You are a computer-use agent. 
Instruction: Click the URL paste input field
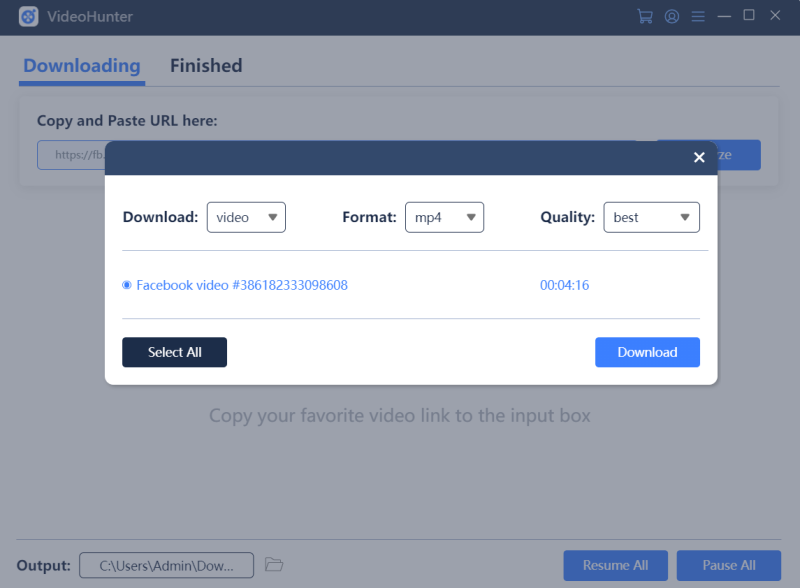point(71,155)
